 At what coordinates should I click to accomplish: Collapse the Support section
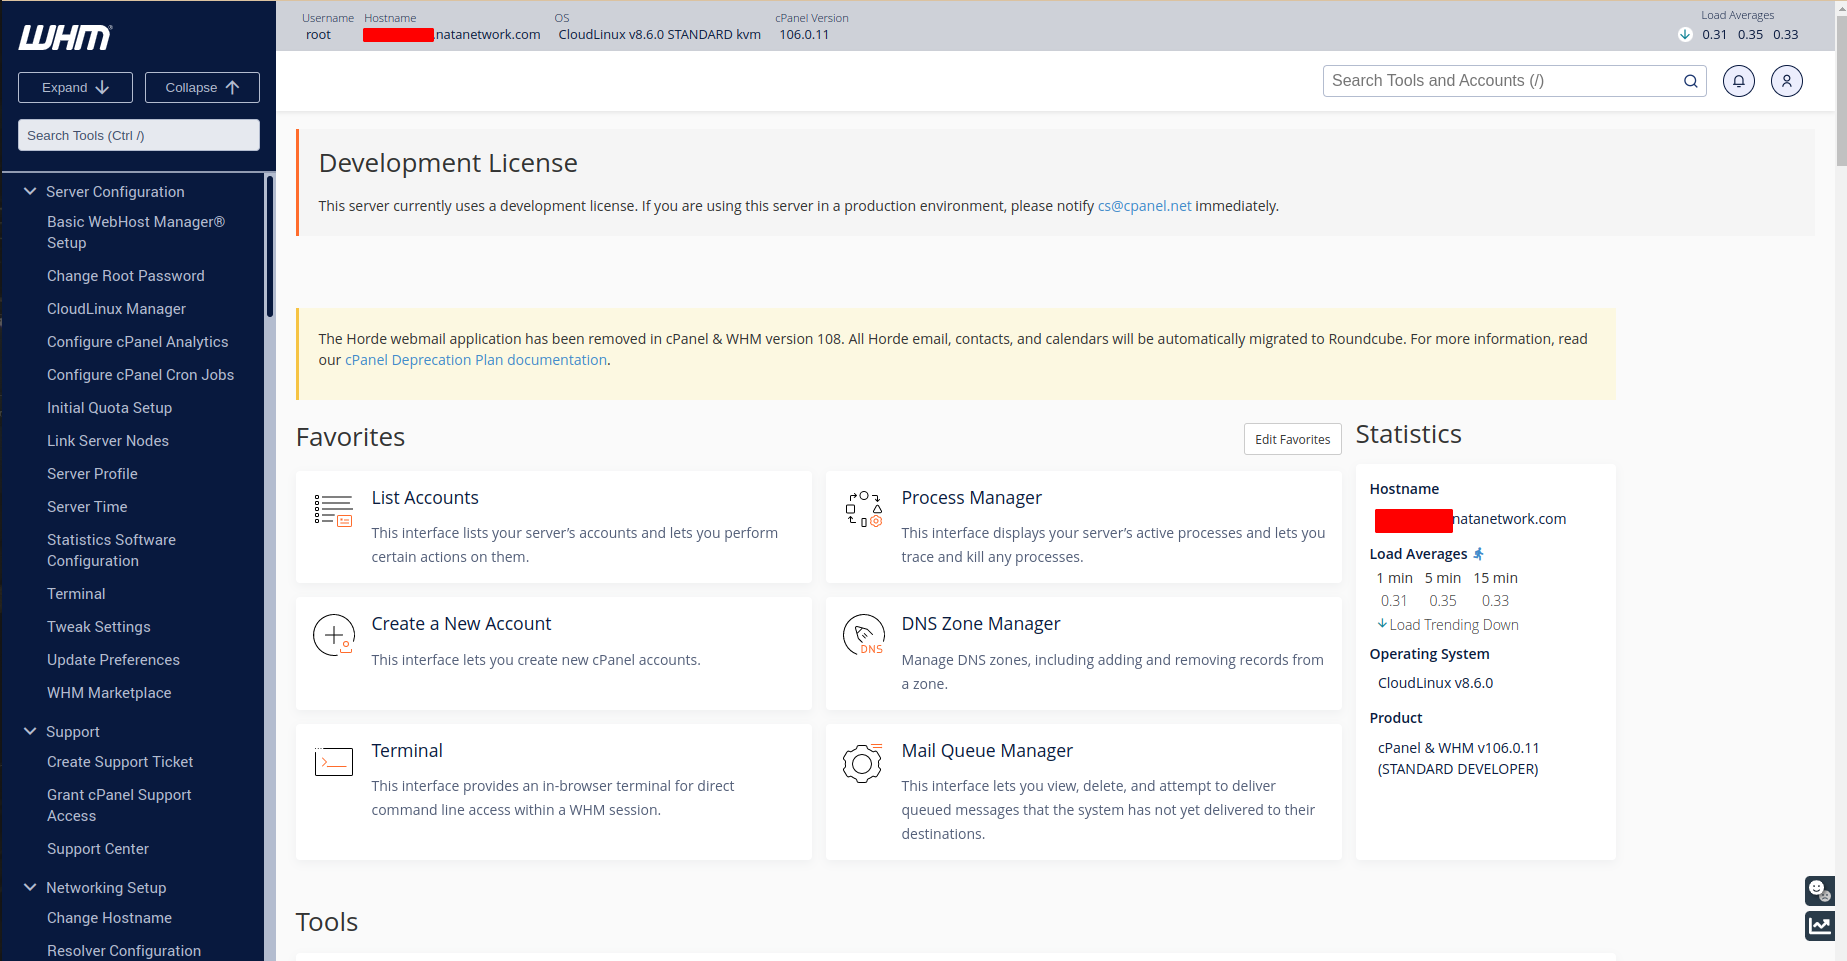tap(30, 731)
